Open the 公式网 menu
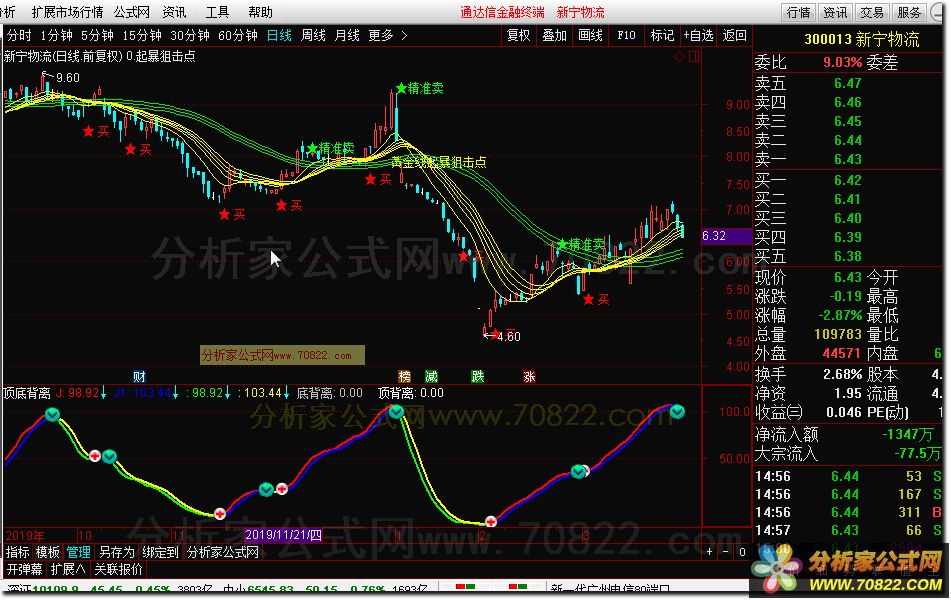Image resolution: width=951 pixels, height=600 pixels. 132,12
